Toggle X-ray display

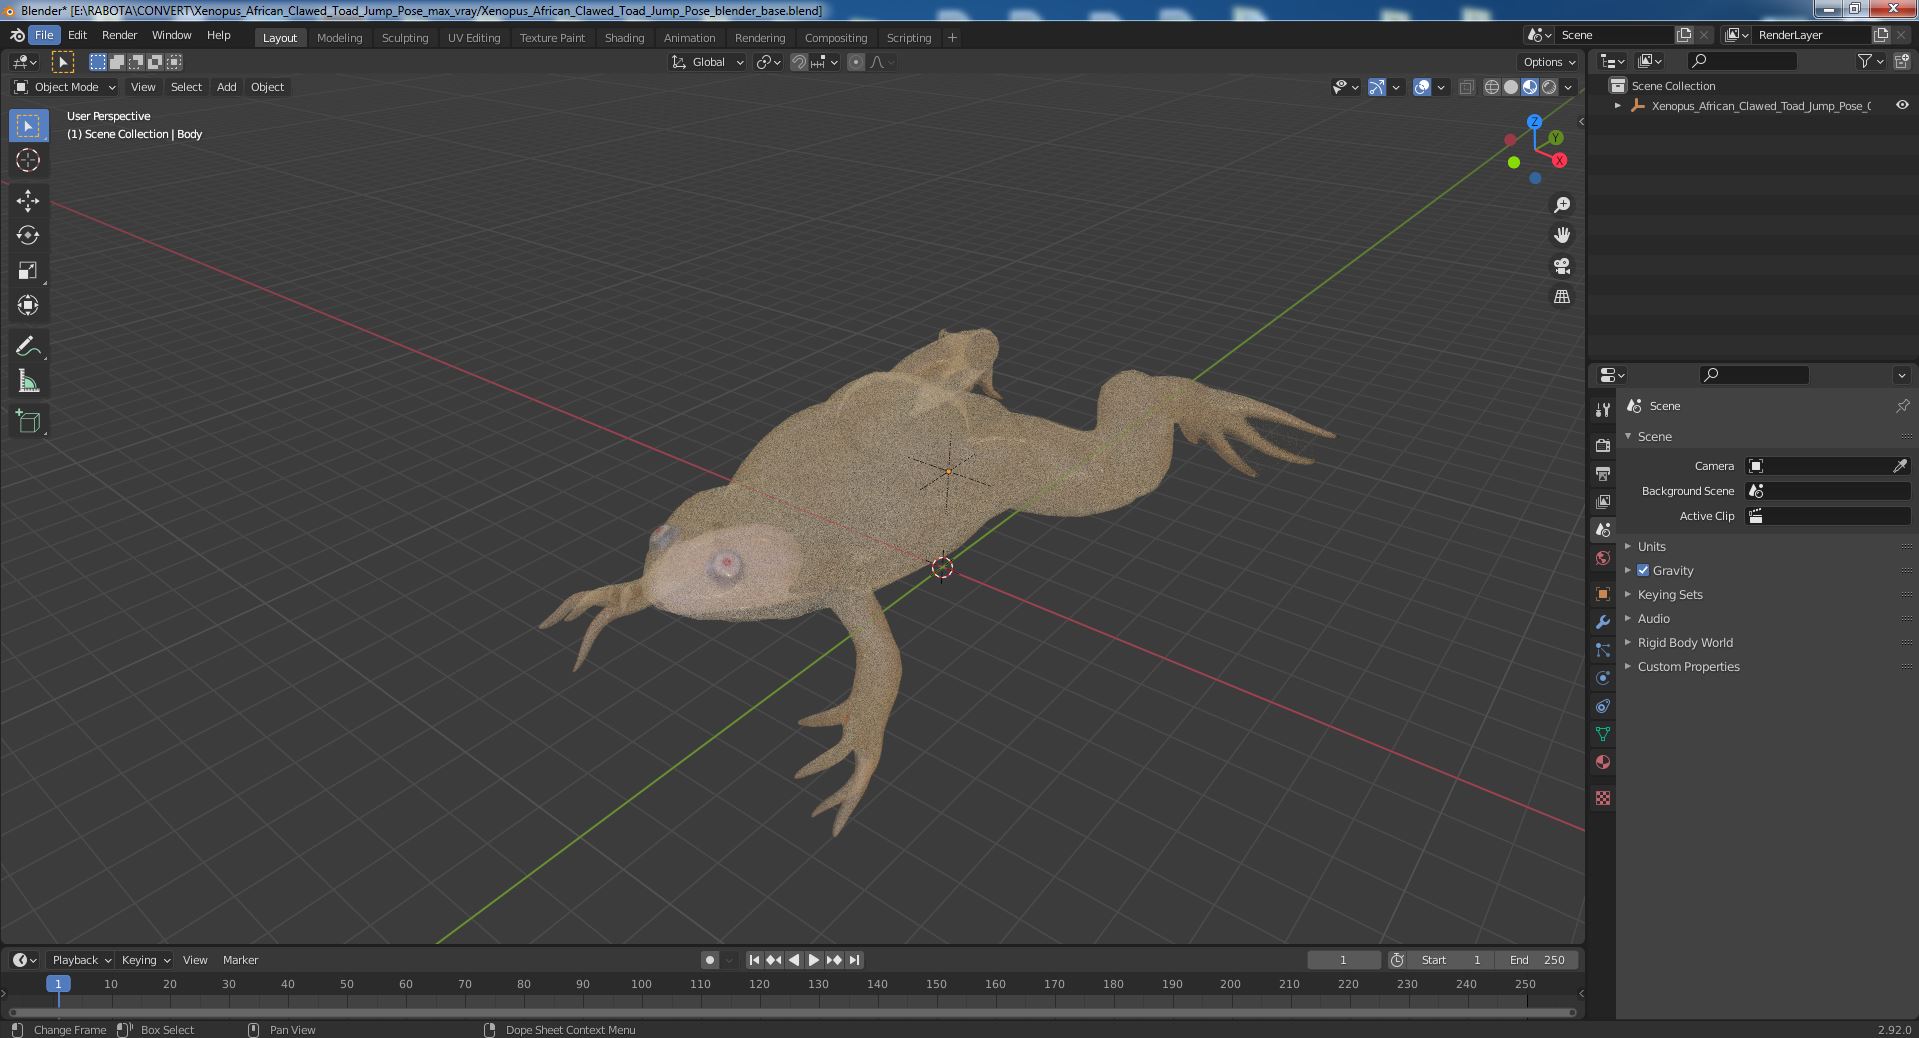pyautogui.click(x=1466, y=87)
